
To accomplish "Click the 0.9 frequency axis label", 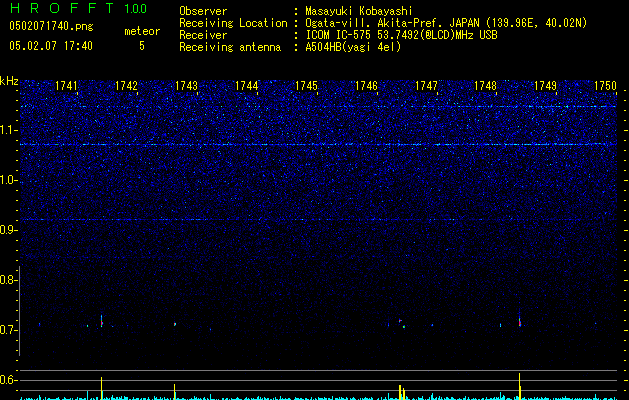I will point(8,230).
